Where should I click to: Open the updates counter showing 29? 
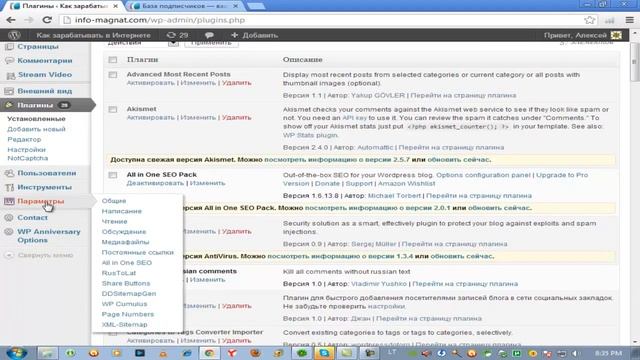178,35
